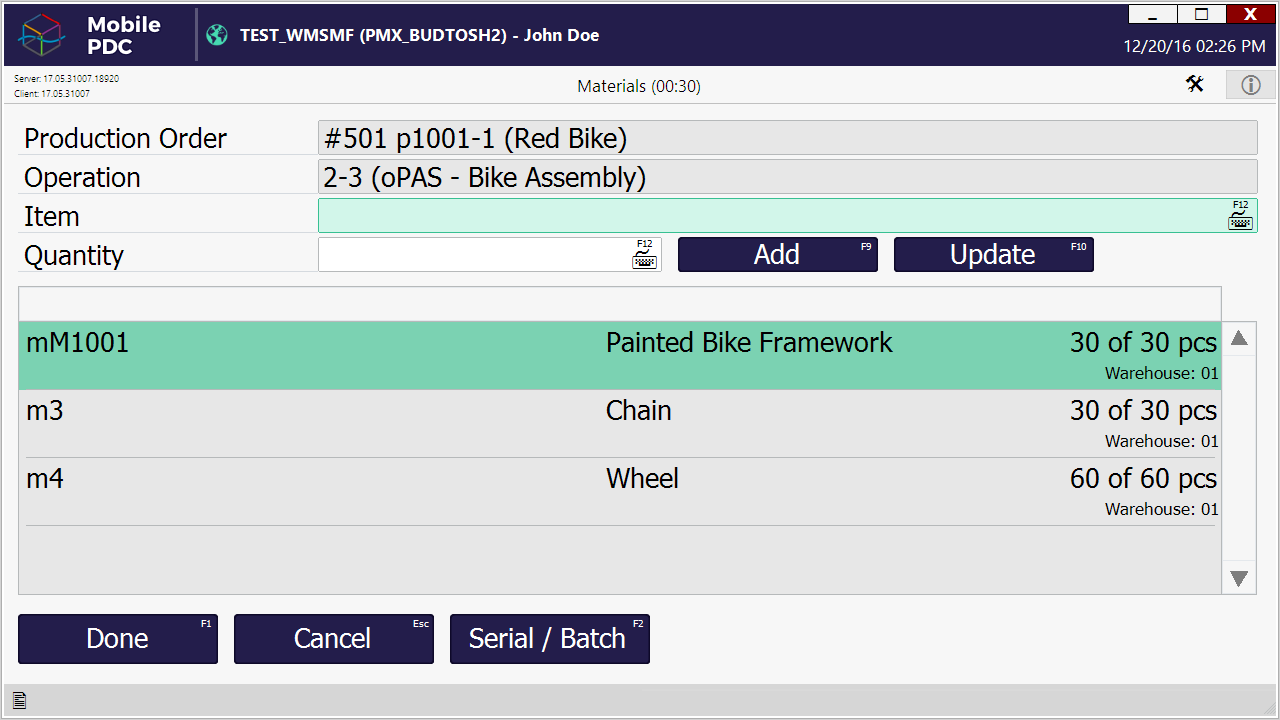Open the tools settings icon
The image size is (1280, 720).
click(x=1195, y=85)
